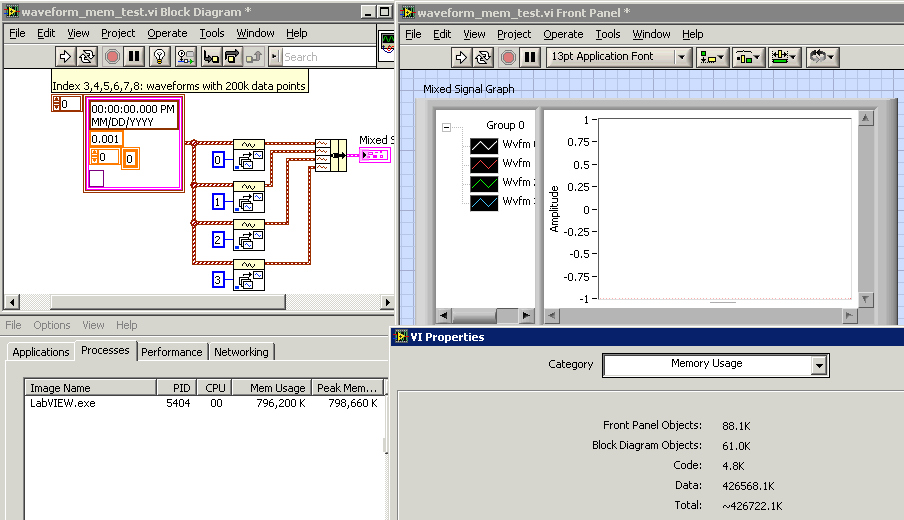Abort execution from Front Panel toolbar
Image resolution: width=904 pixels, height=520 pixels.
click(x=508, y=57)
